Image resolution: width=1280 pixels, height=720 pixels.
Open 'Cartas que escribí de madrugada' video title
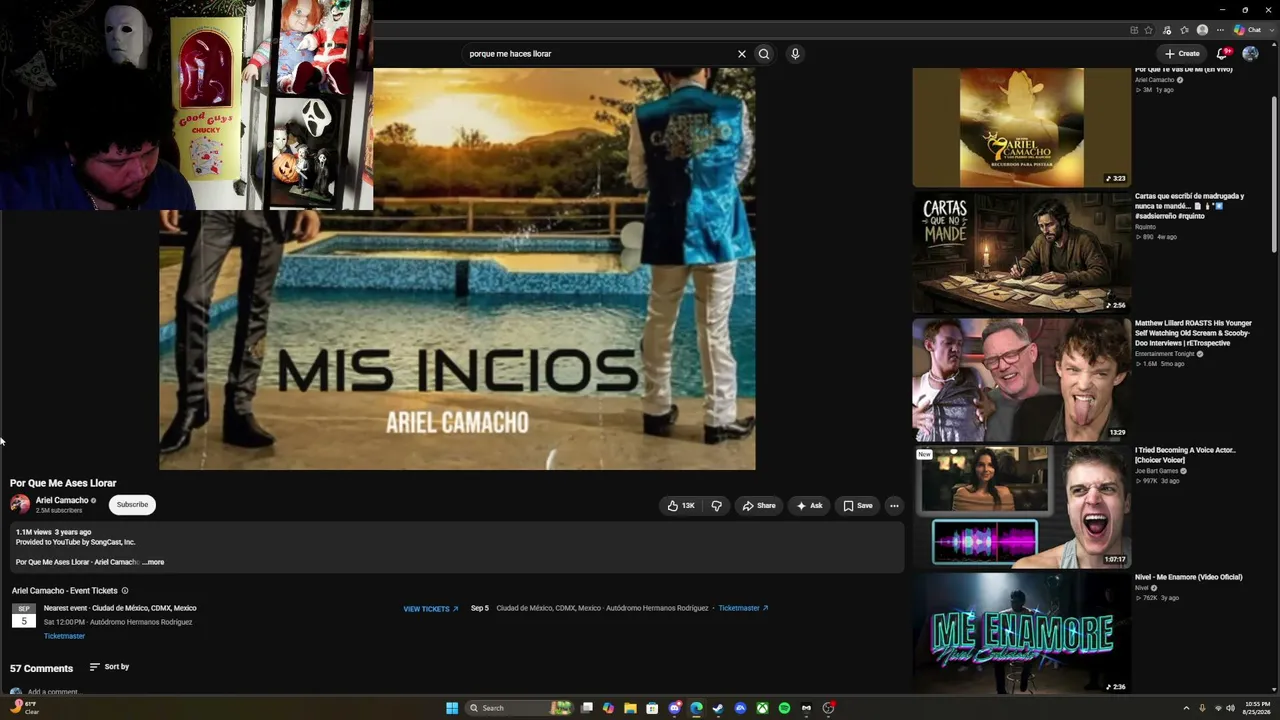[x=1190, y=206]
